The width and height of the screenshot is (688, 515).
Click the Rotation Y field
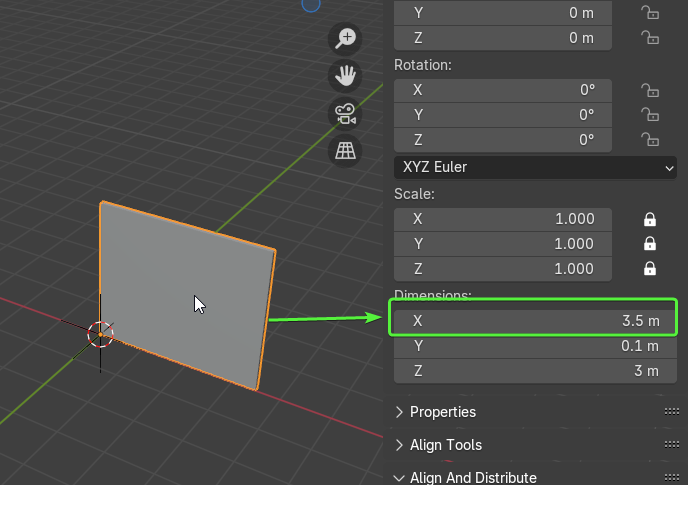[x=503, y=115]
